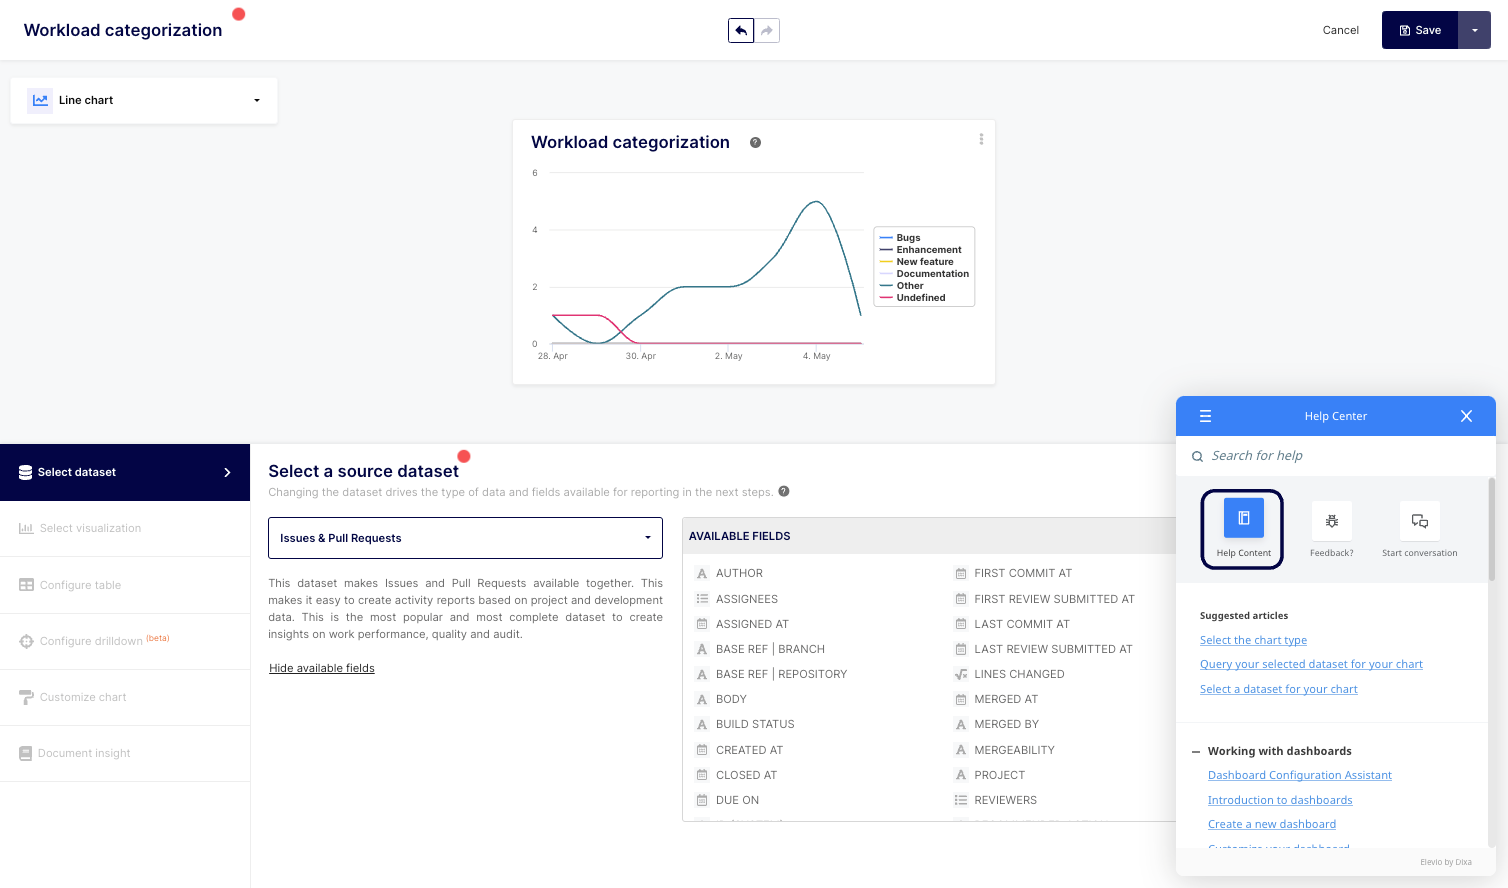Click the Cancel button
The height and width of the screenshot is (888, 1508).
point(1340,30)
